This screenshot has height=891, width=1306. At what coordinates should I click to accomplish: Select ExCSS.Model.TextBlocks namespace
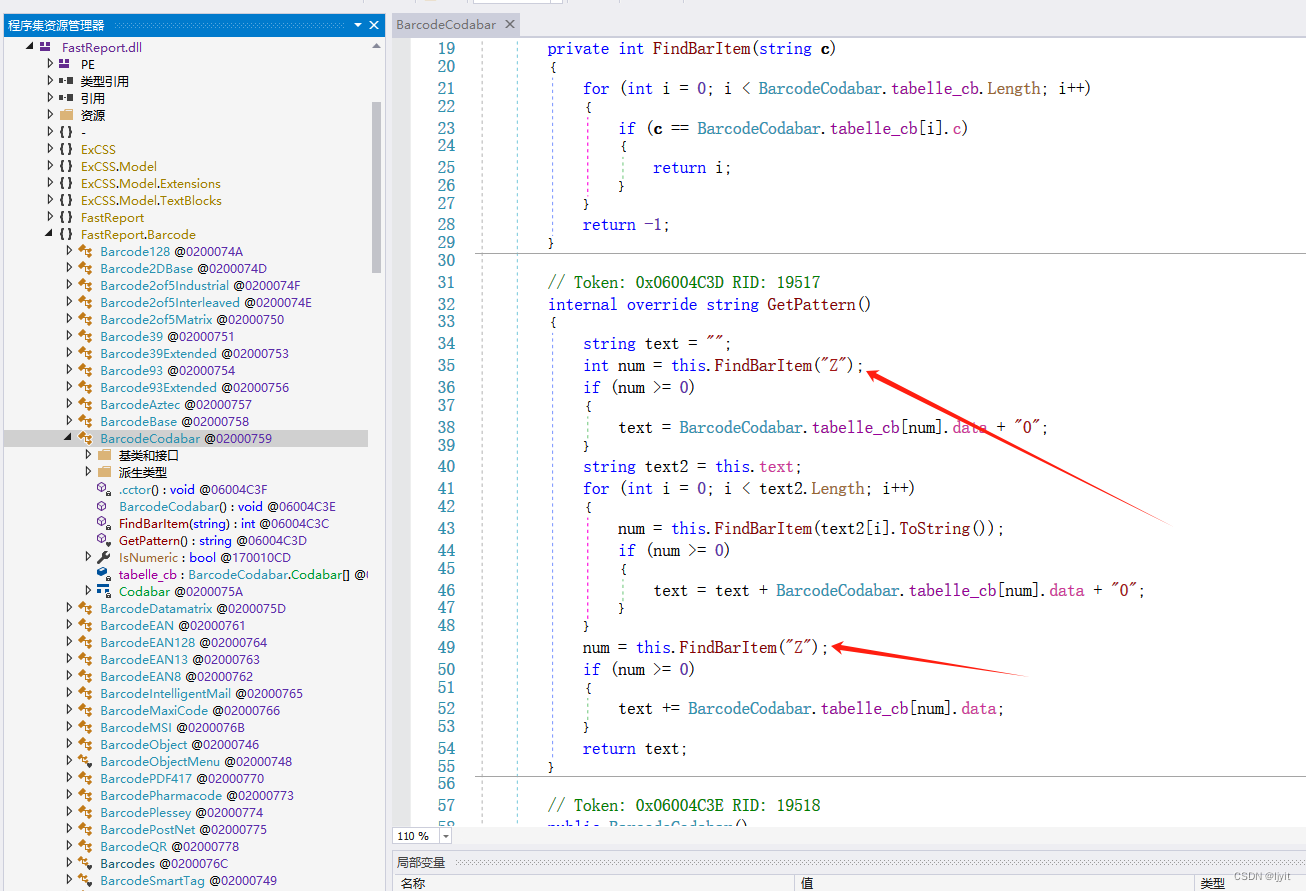(151, 200)
